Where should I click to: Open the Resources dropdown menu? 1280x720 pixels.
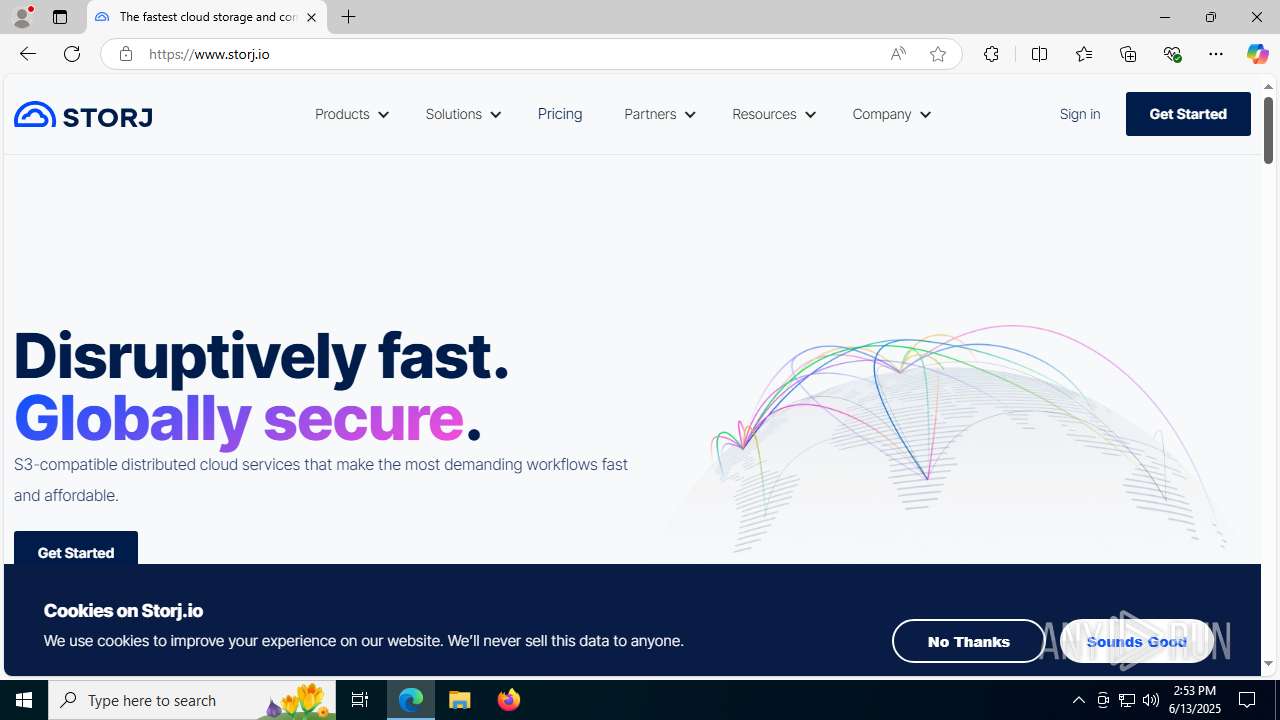(773, 114)
